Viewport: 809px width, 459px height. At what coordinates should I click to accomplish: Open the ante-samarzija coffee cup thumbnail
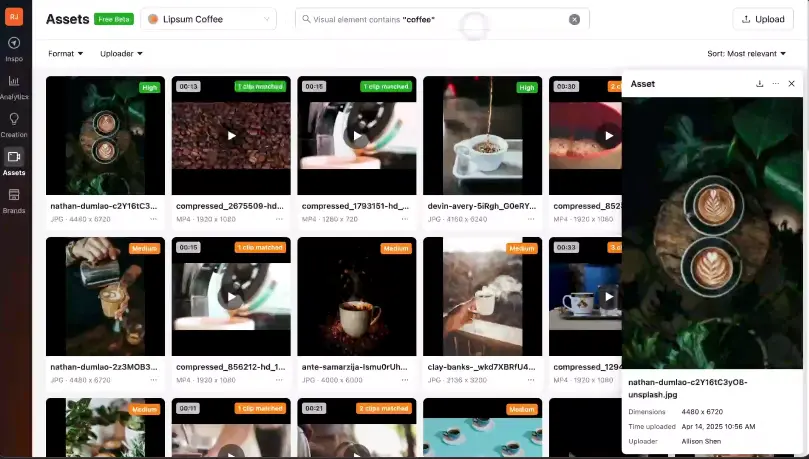tap(357, 296)
